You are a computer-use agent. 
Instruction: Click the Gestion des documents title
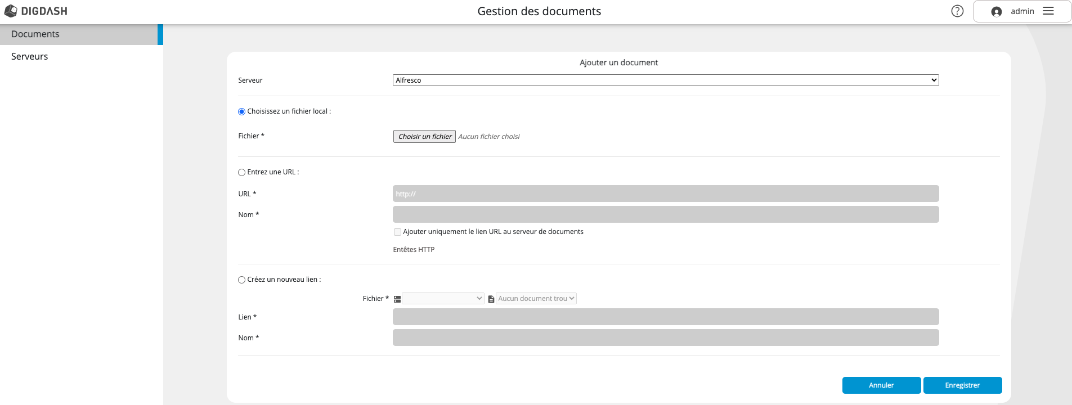[x=539, y=12]
